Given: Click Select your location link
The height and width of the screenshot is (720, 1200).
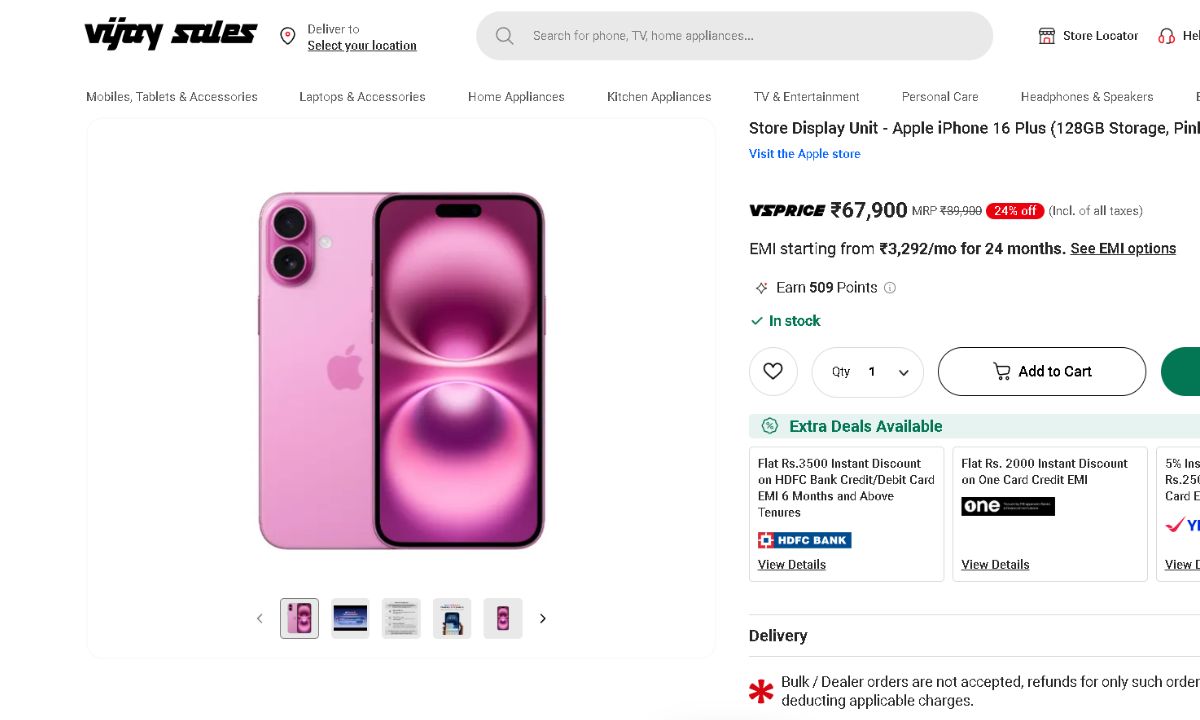Looking at the screenshot, I should [x=362, y=46].
